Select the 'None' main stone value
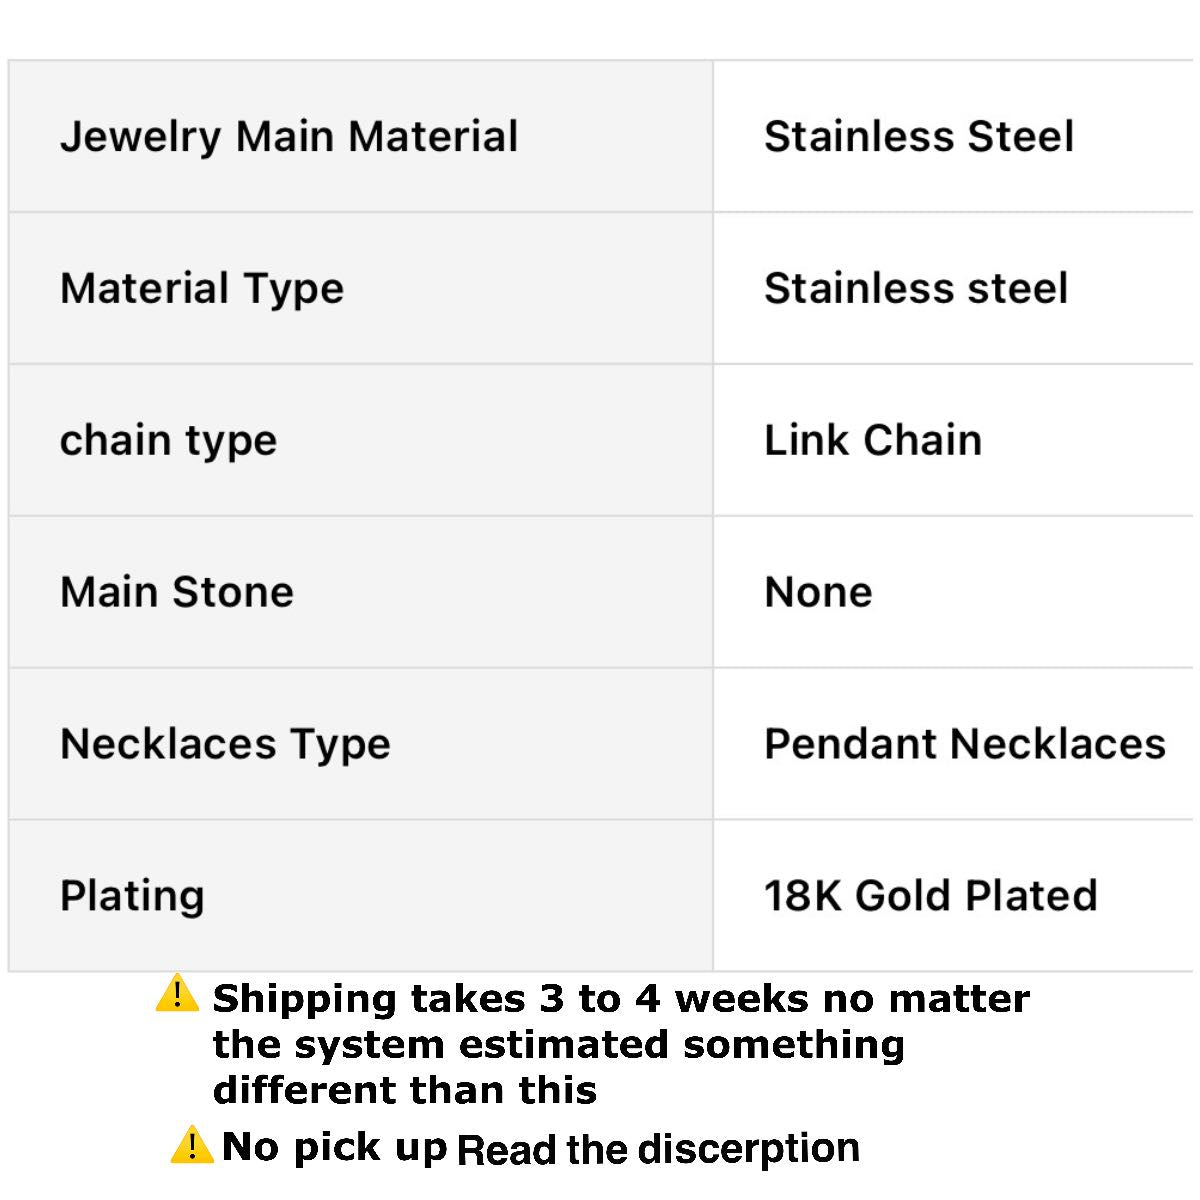The height and width of the screenshot is (1200, 1200). 818,592
